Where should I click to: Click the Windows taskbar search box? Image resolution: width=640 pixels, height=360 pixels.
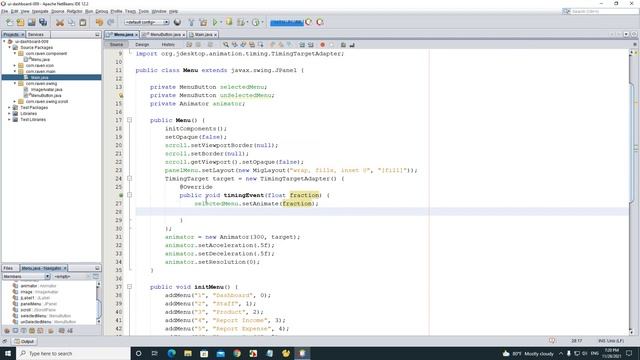point(73,353)
